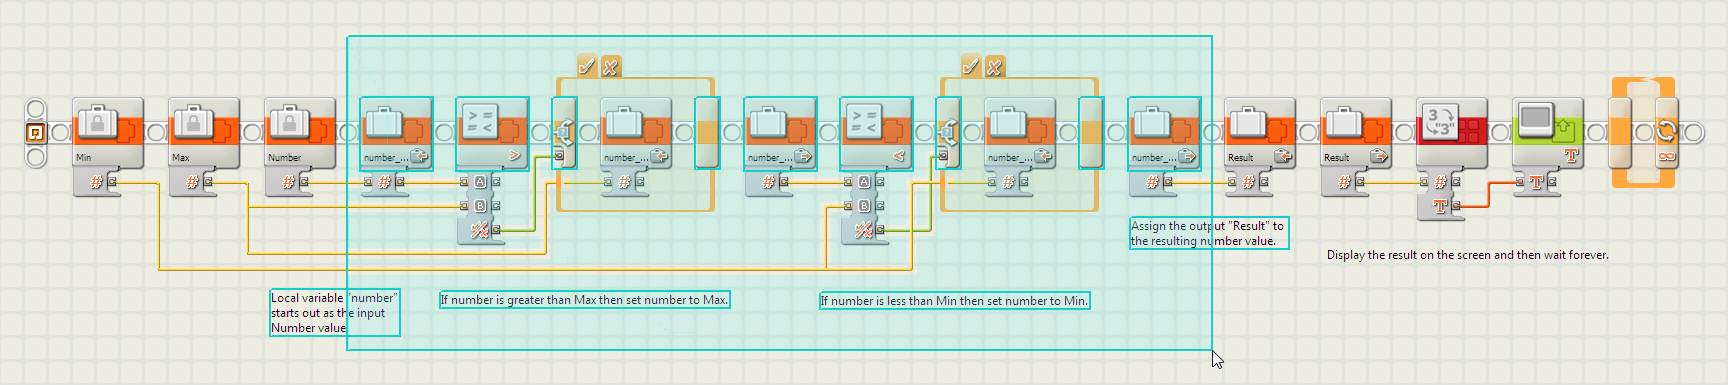
Task: Select number variable block inside first Switch
Action: 636,132
